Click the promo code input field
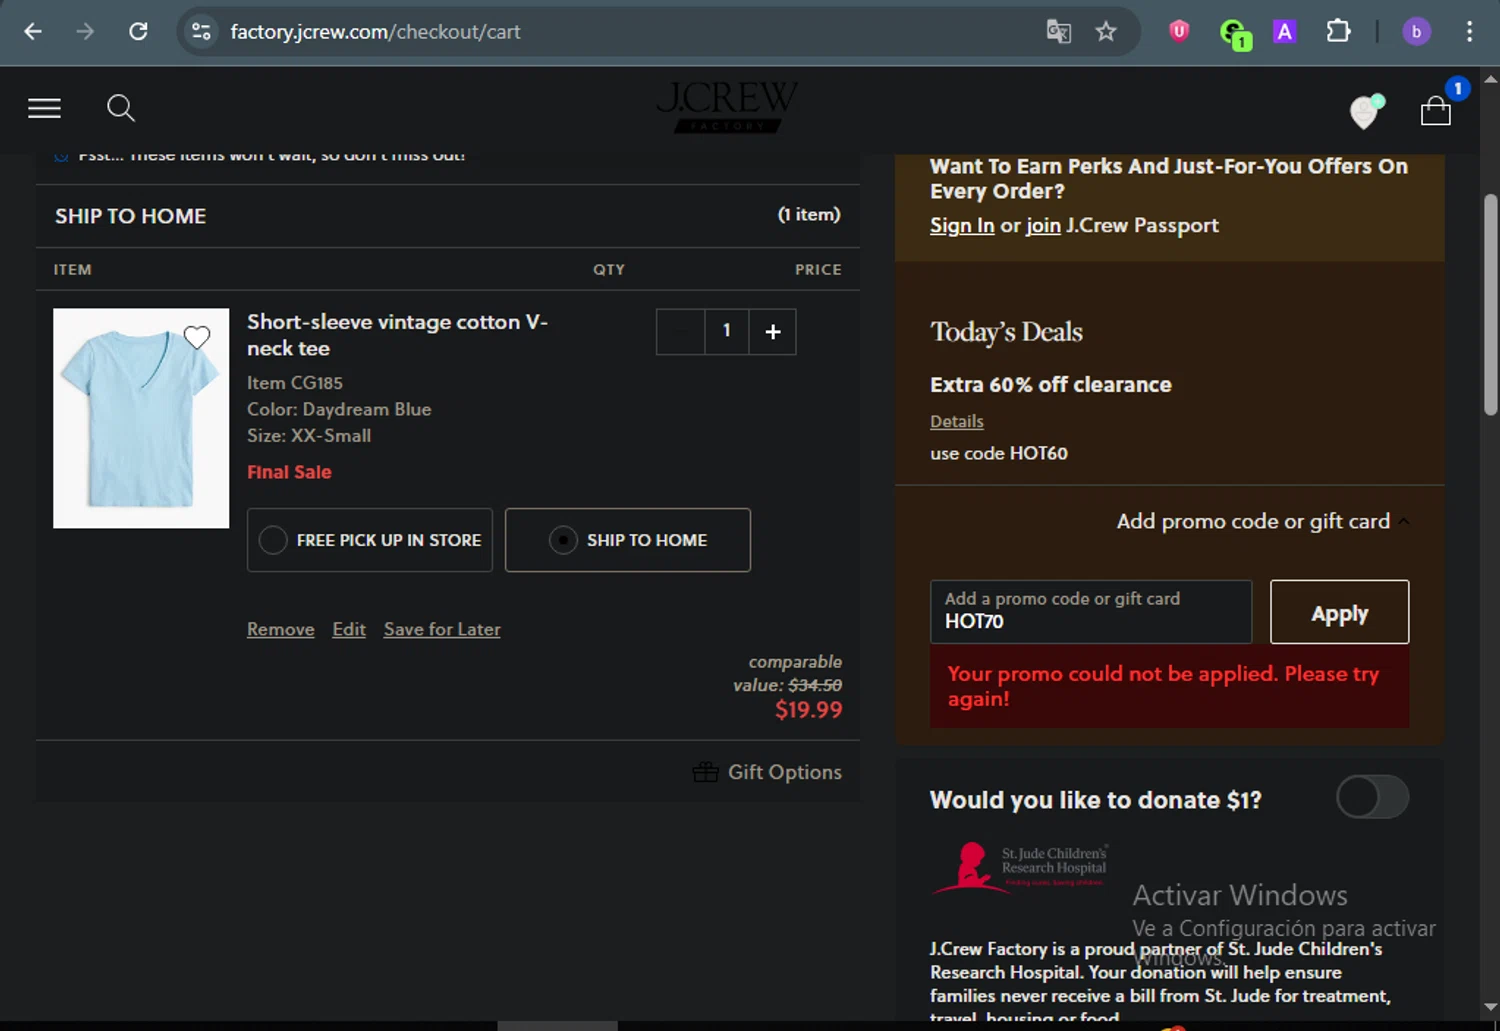The image size is (1500, 1031). click(1091, 612)
